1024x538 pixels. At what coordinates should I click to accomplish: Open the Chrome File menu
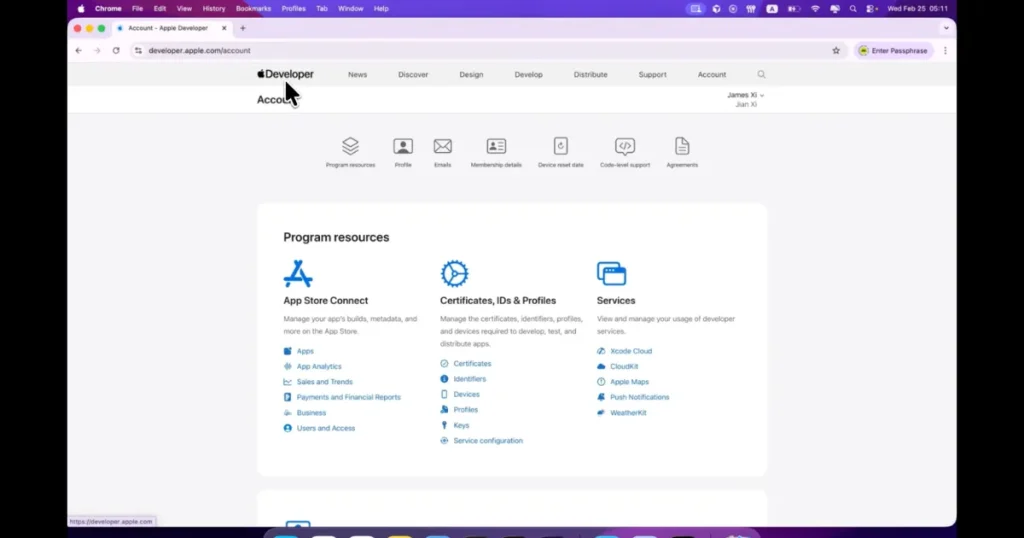point(137,8)
